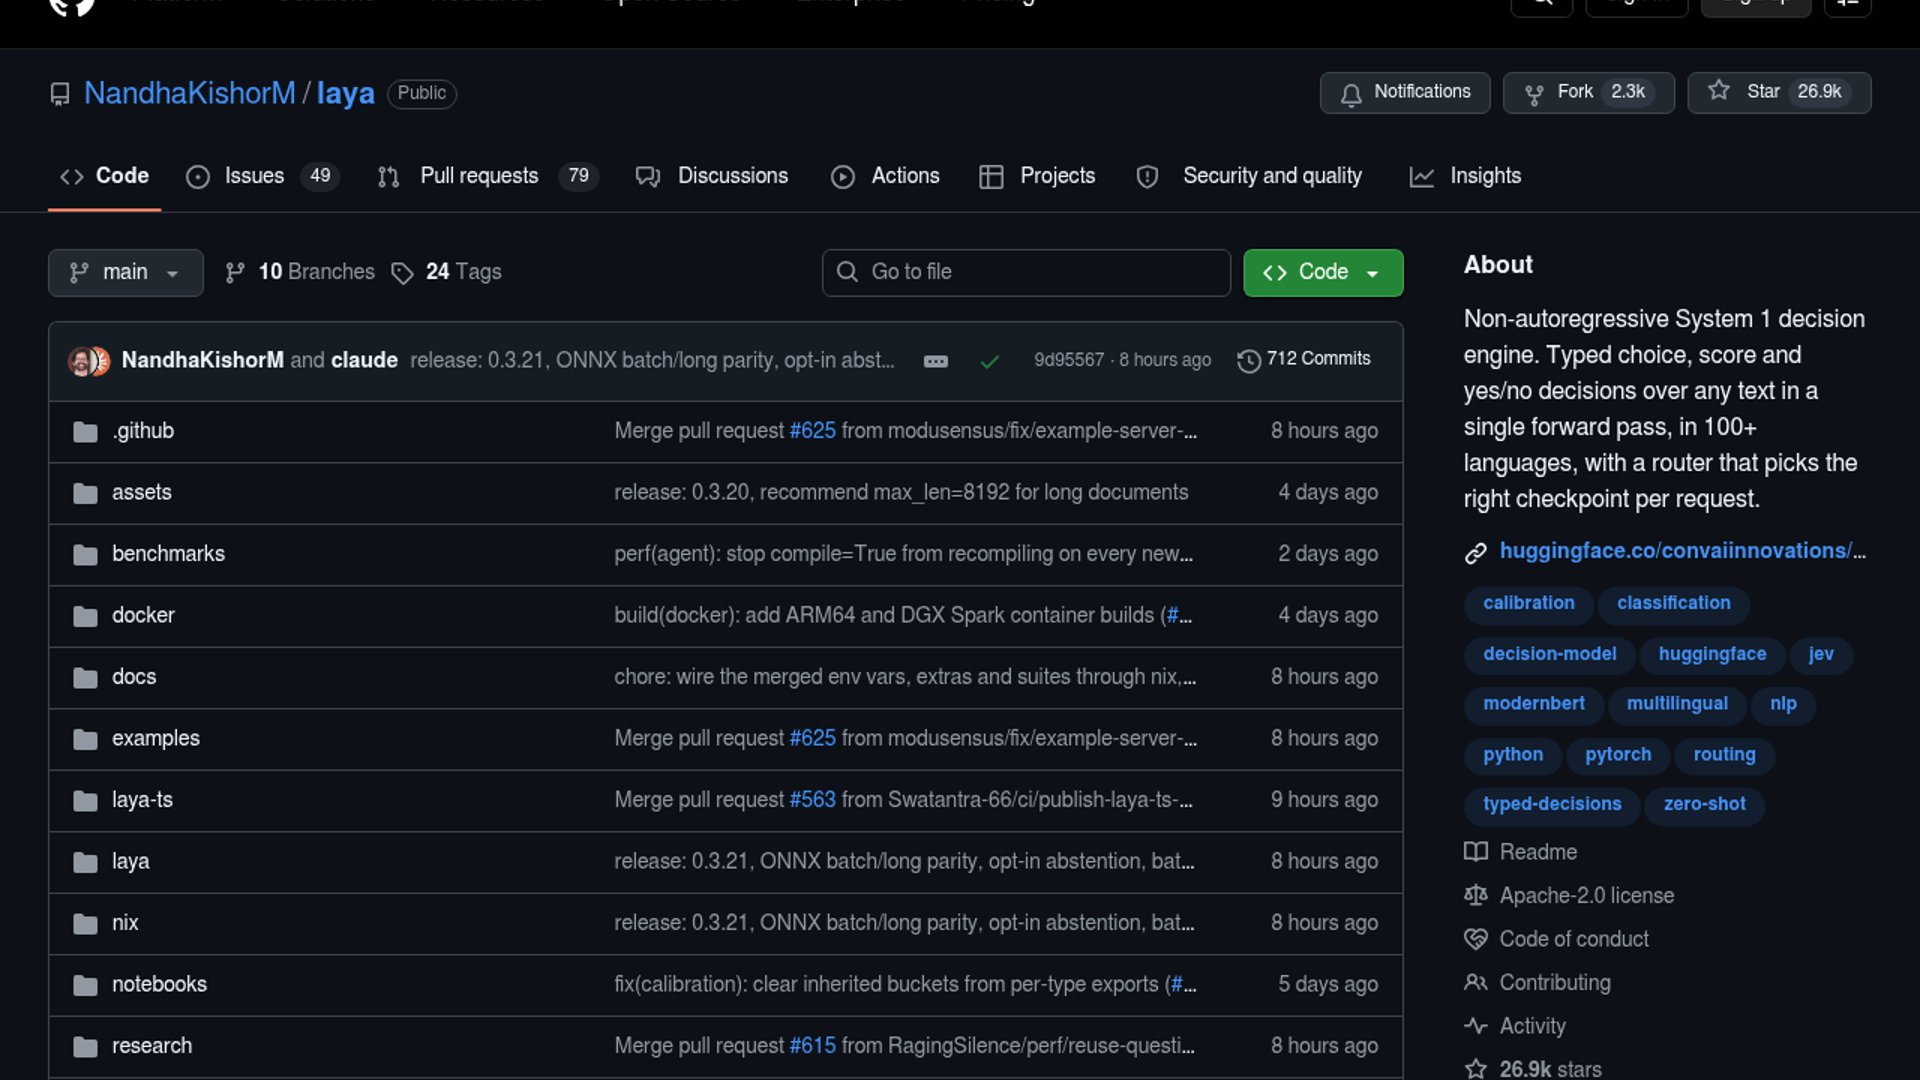Open the research folder
This screenshot has width=1920, height=1080.
[x=152, y=1046]
